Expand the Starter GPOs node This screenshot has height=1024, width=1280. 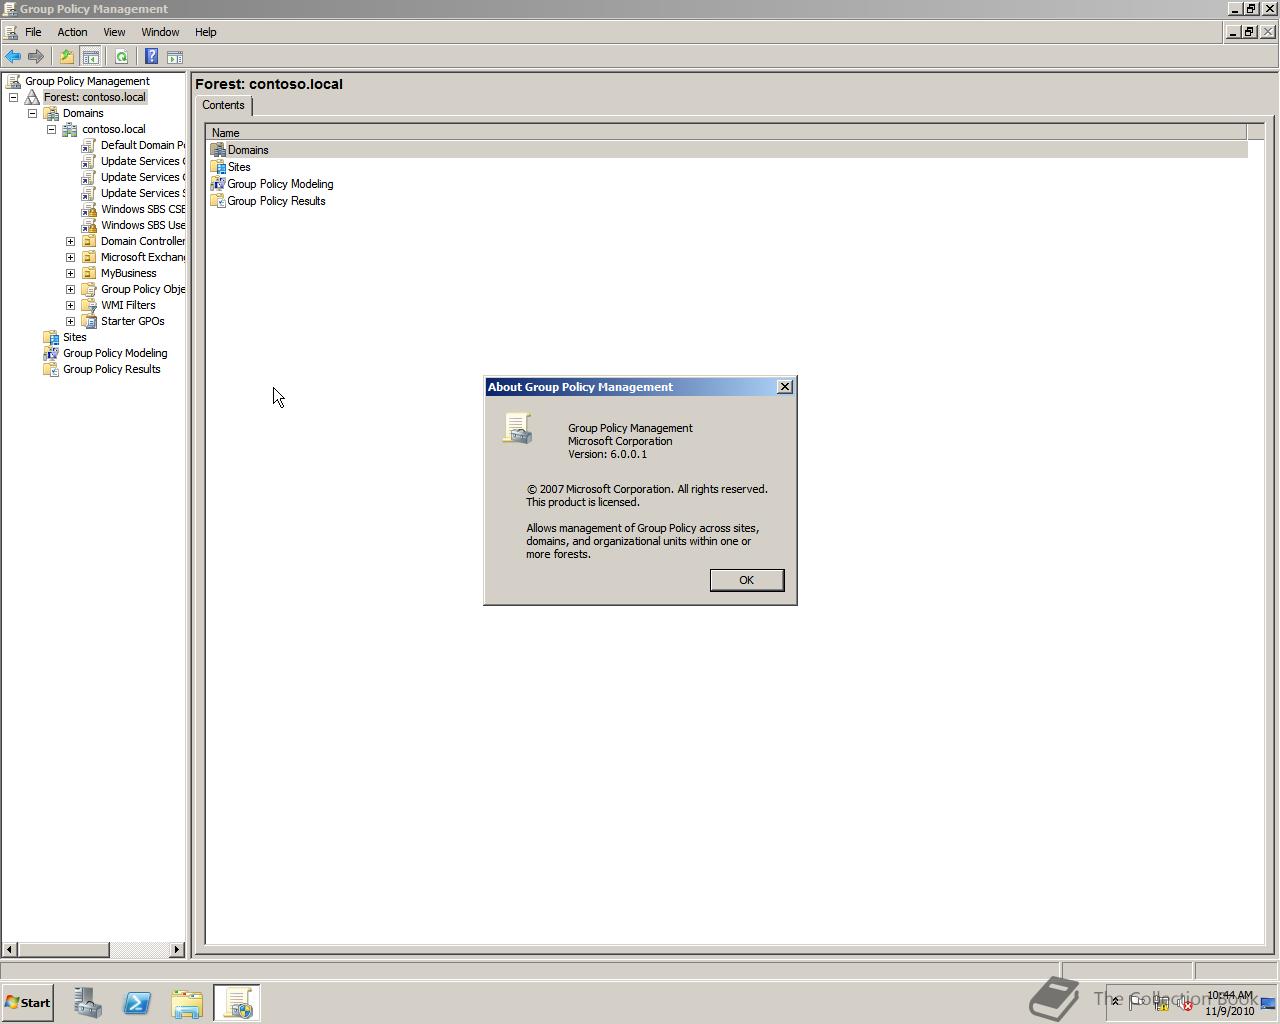71,321
